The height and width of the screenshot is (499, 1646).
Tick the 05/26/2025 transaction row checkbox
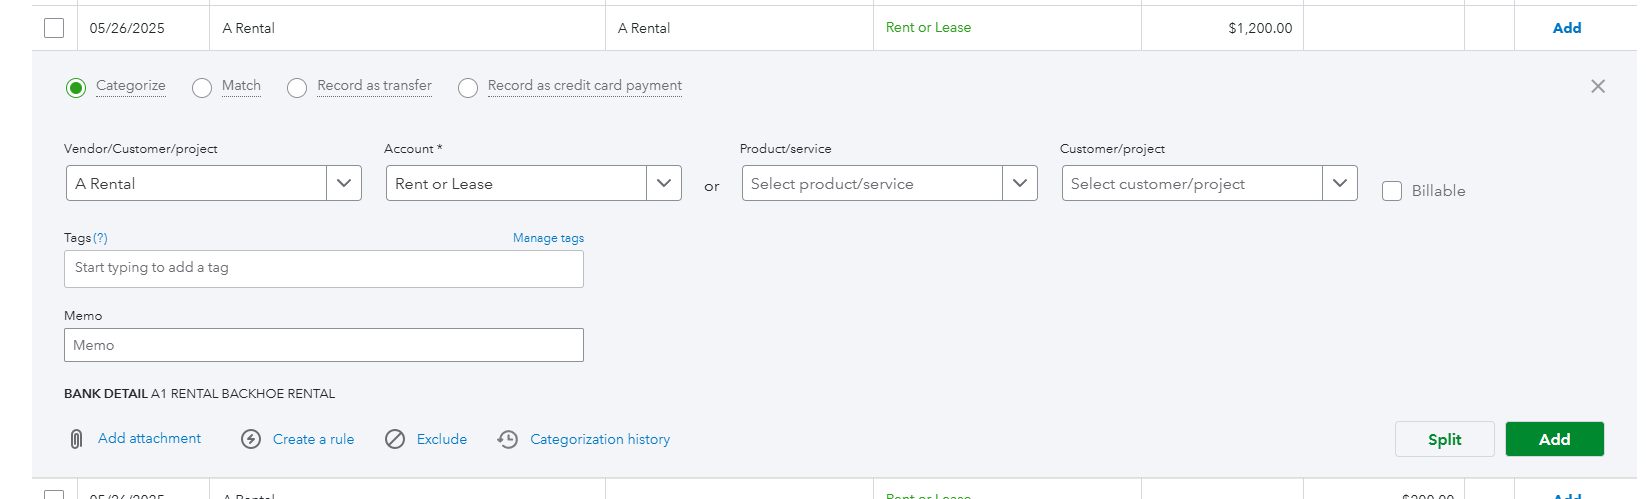tap(54, 28)
